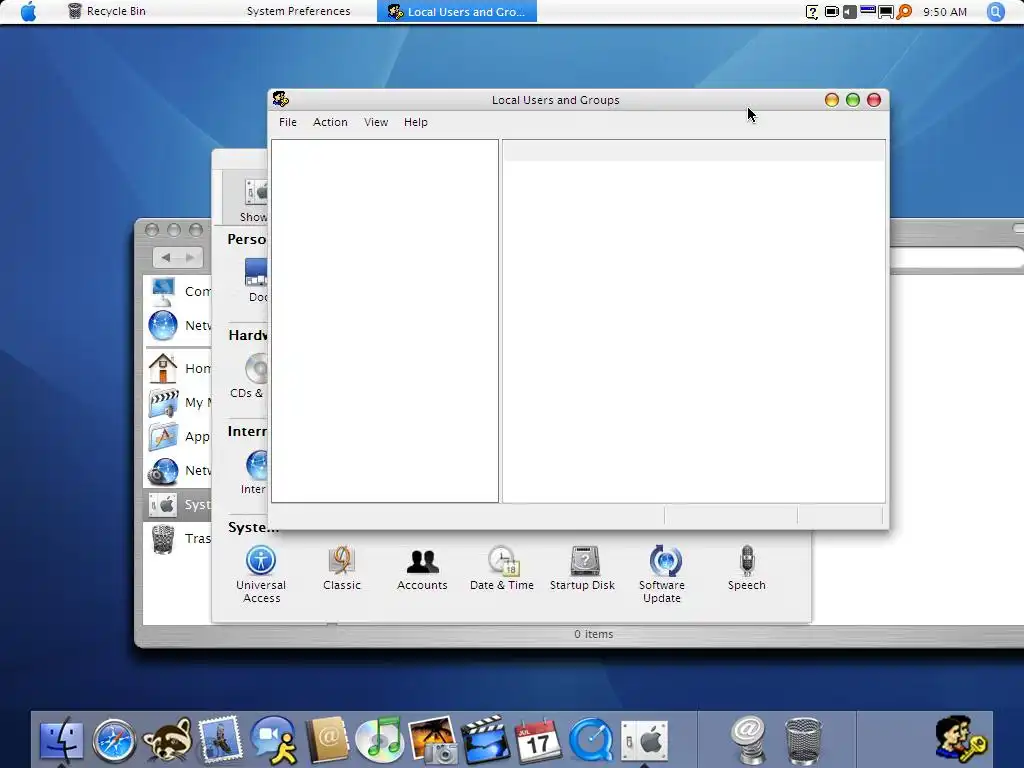Click the right pane column header bar
The height and width of the screenshot is (768, 1024).
pyautogui.click(x=694, y=151)
